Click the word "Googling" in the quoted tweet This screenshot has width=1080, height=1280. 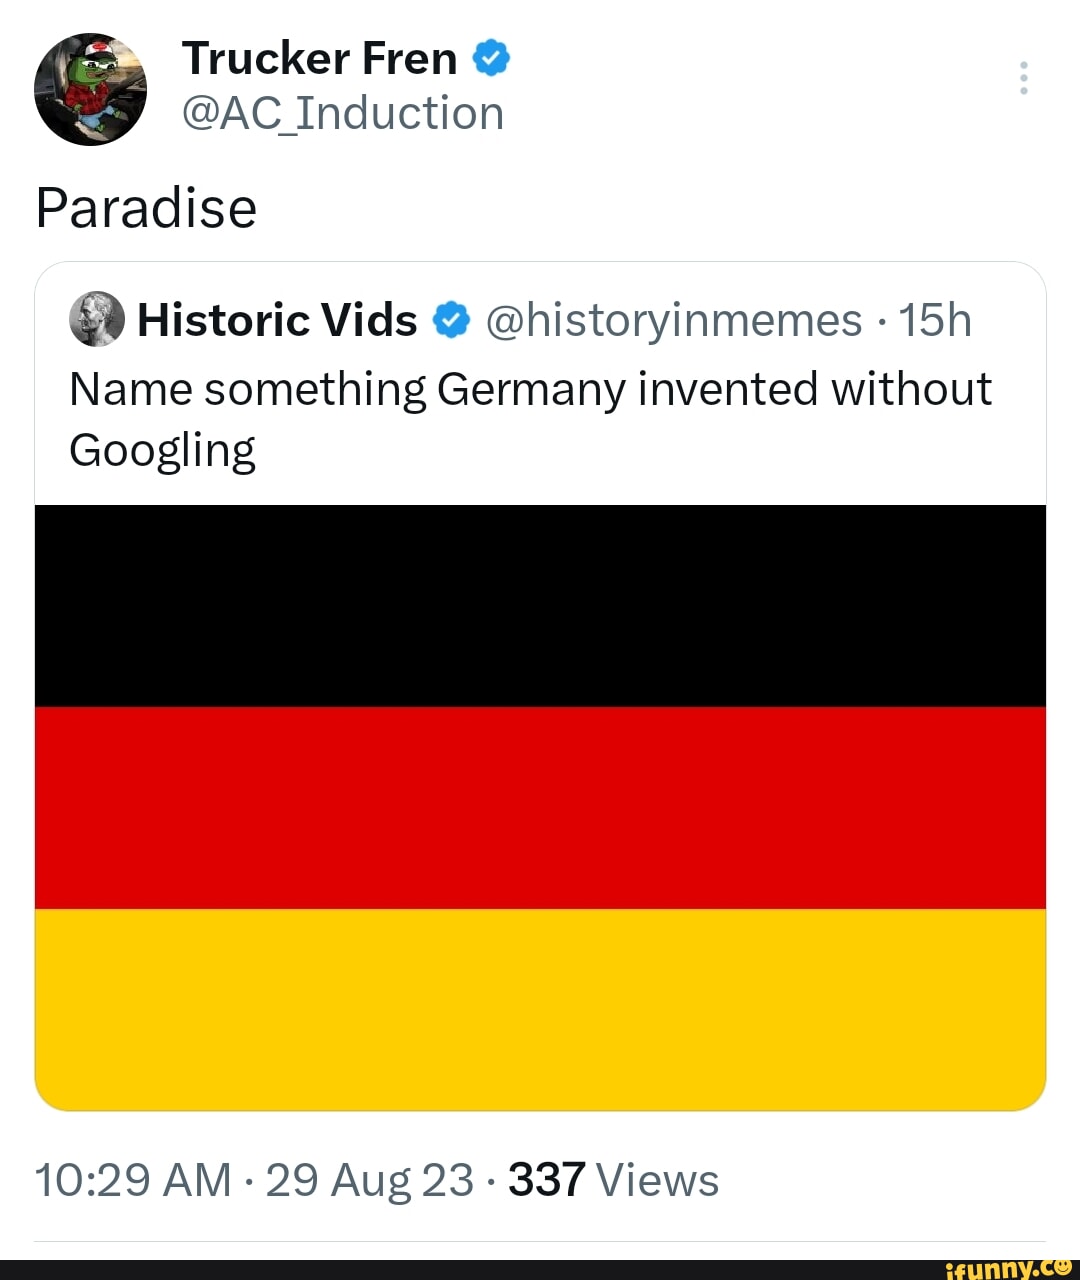[x=162, y=451]
